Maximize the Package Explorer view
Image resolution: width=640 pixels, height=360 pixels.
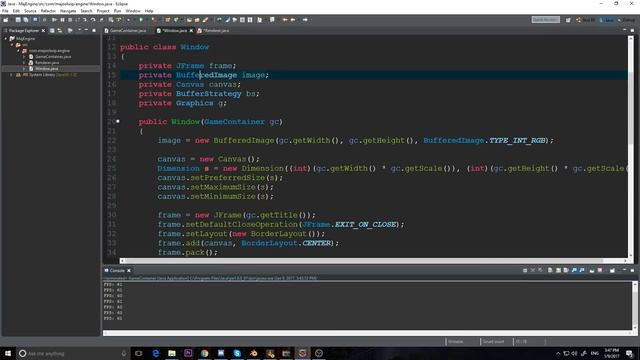(x=94, y=31)
